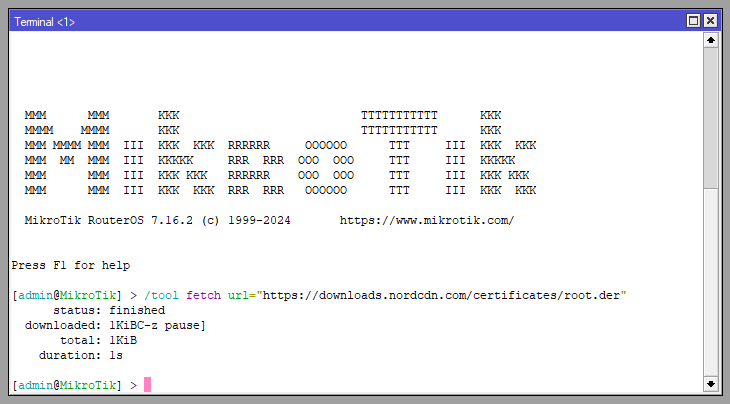
Task: Close the Terminal <1> window
Action: [x=710, y=21]
